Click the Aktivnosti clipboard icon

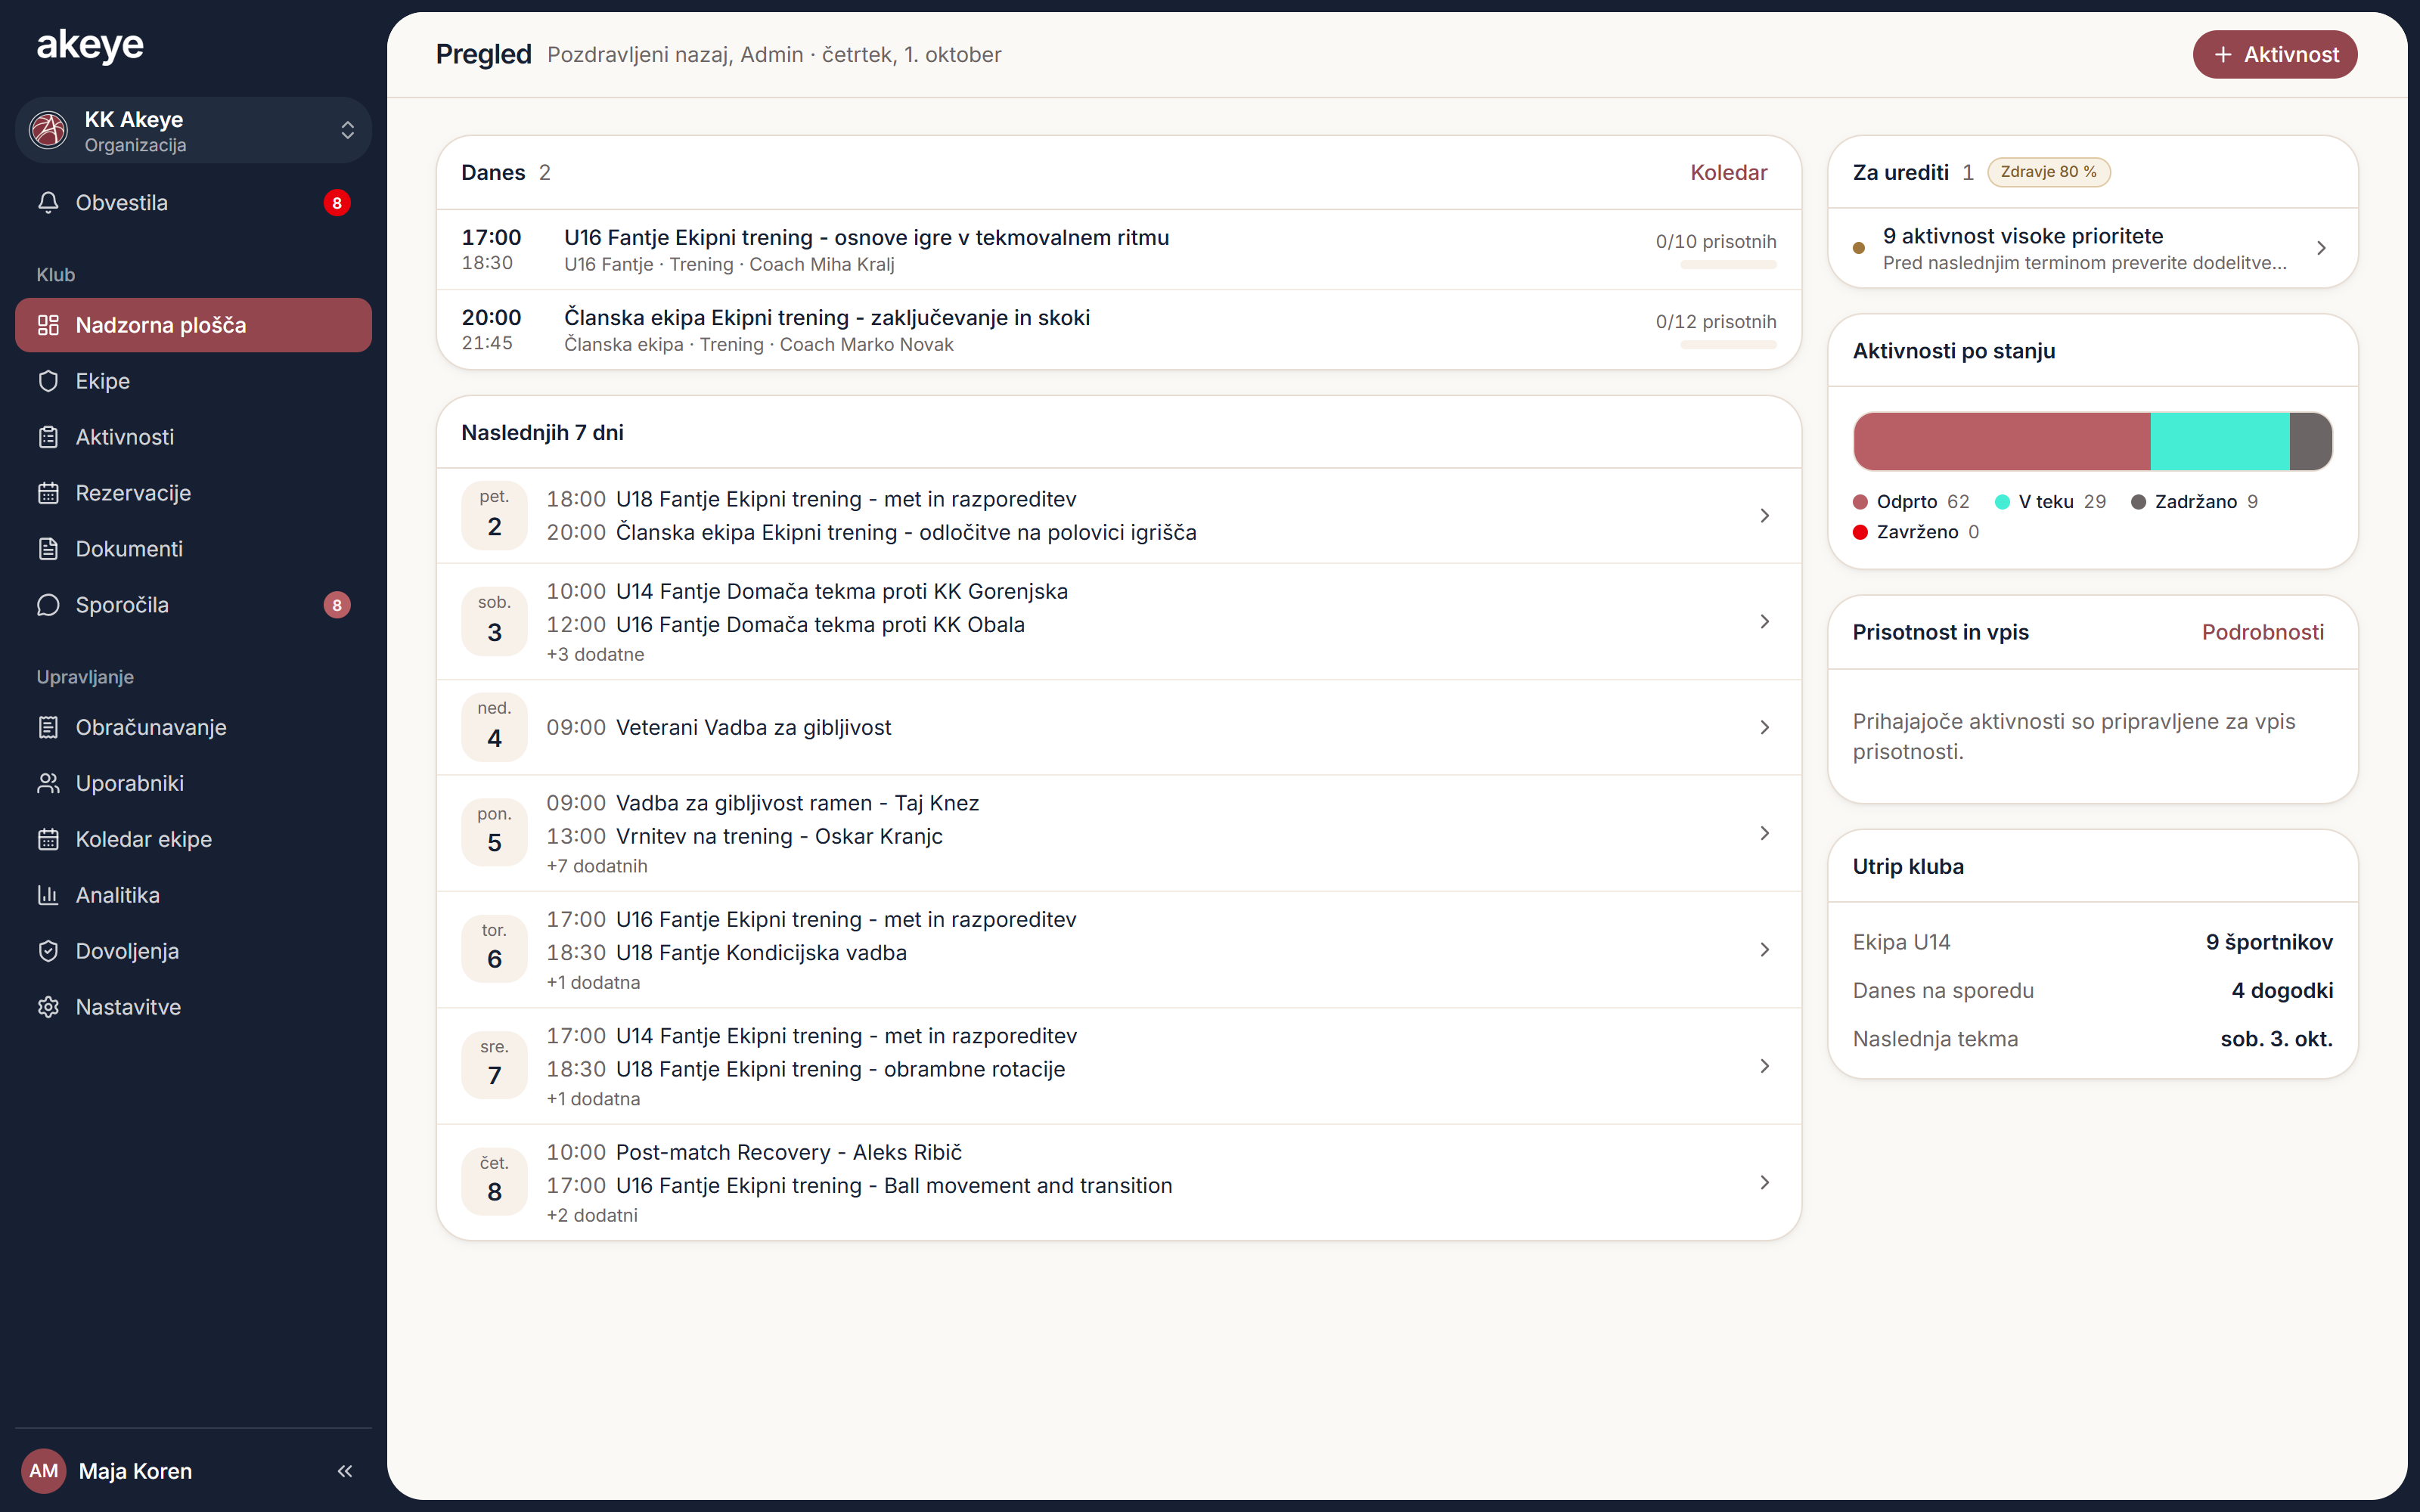[48, 437]
